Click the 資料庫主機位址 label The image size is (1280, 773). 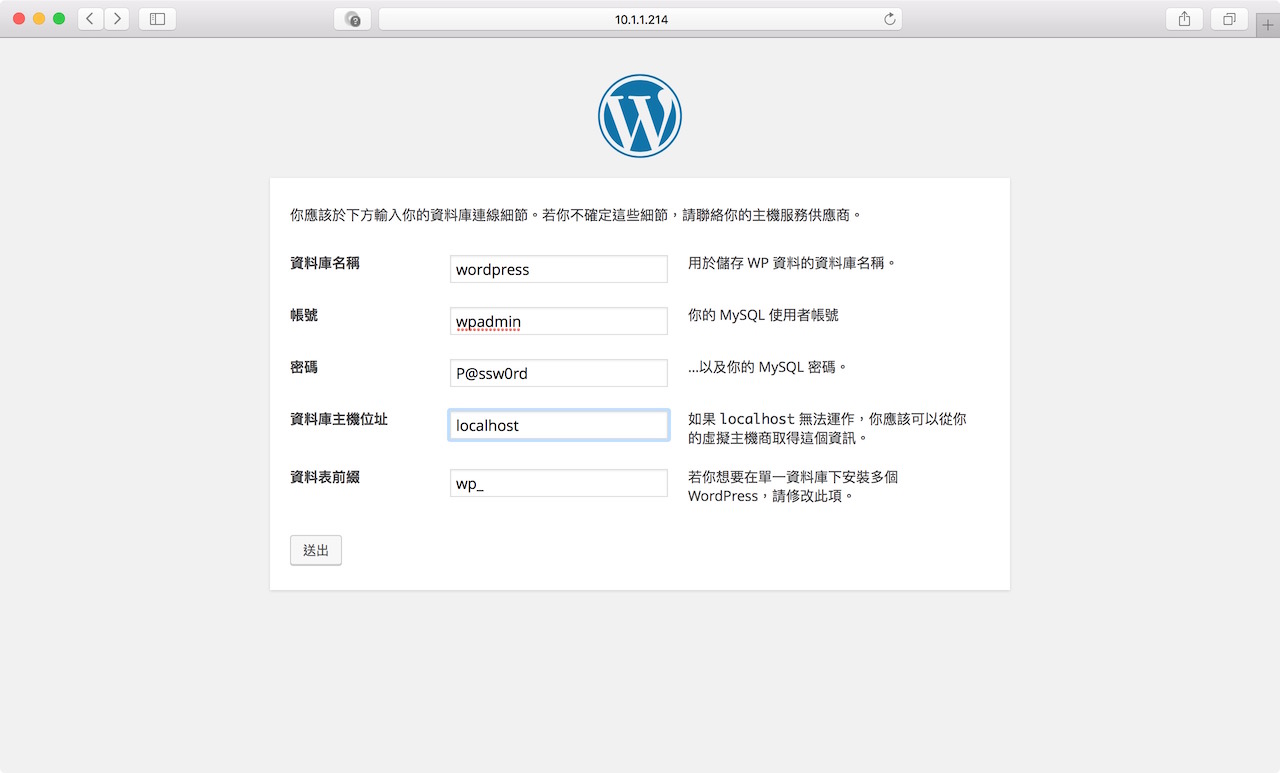(339, 419)
